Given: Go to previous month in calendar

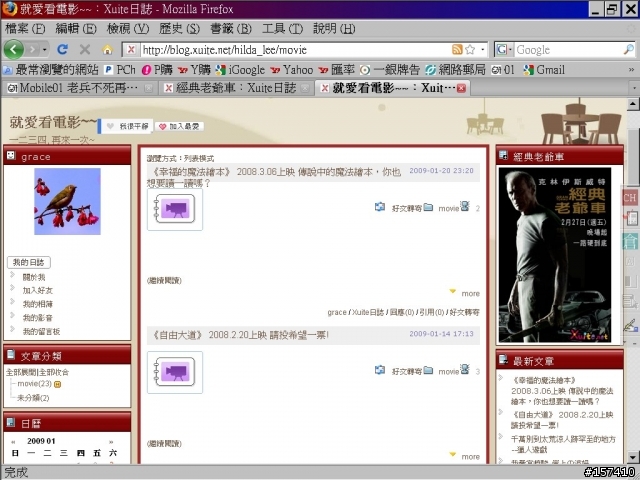Looking at the screenshot, I should (13, 442).
